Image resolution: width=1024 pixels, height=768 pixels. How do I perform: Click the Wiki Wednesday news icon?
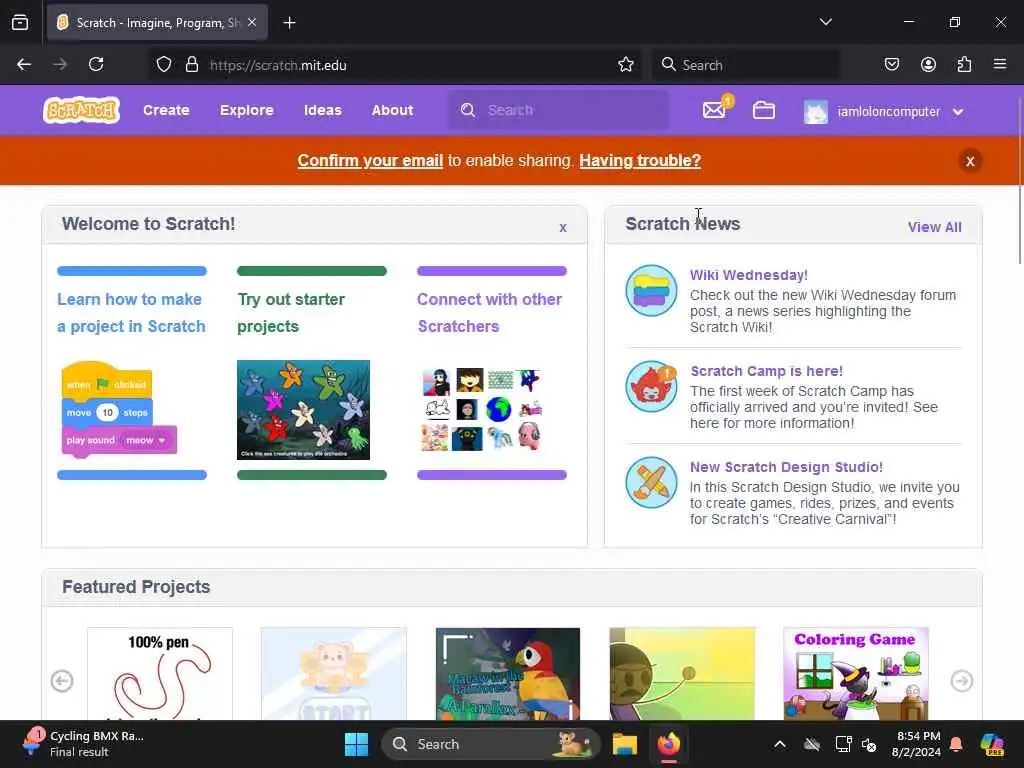pyautogui.click(x=651, y=291)
